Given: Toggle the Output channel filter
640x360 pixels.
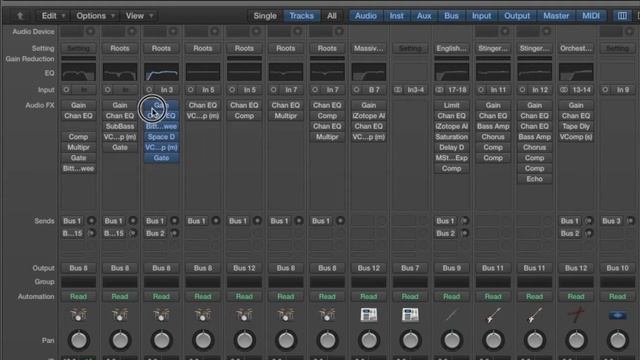Looking at the screenshot, I should pos(517,16).
